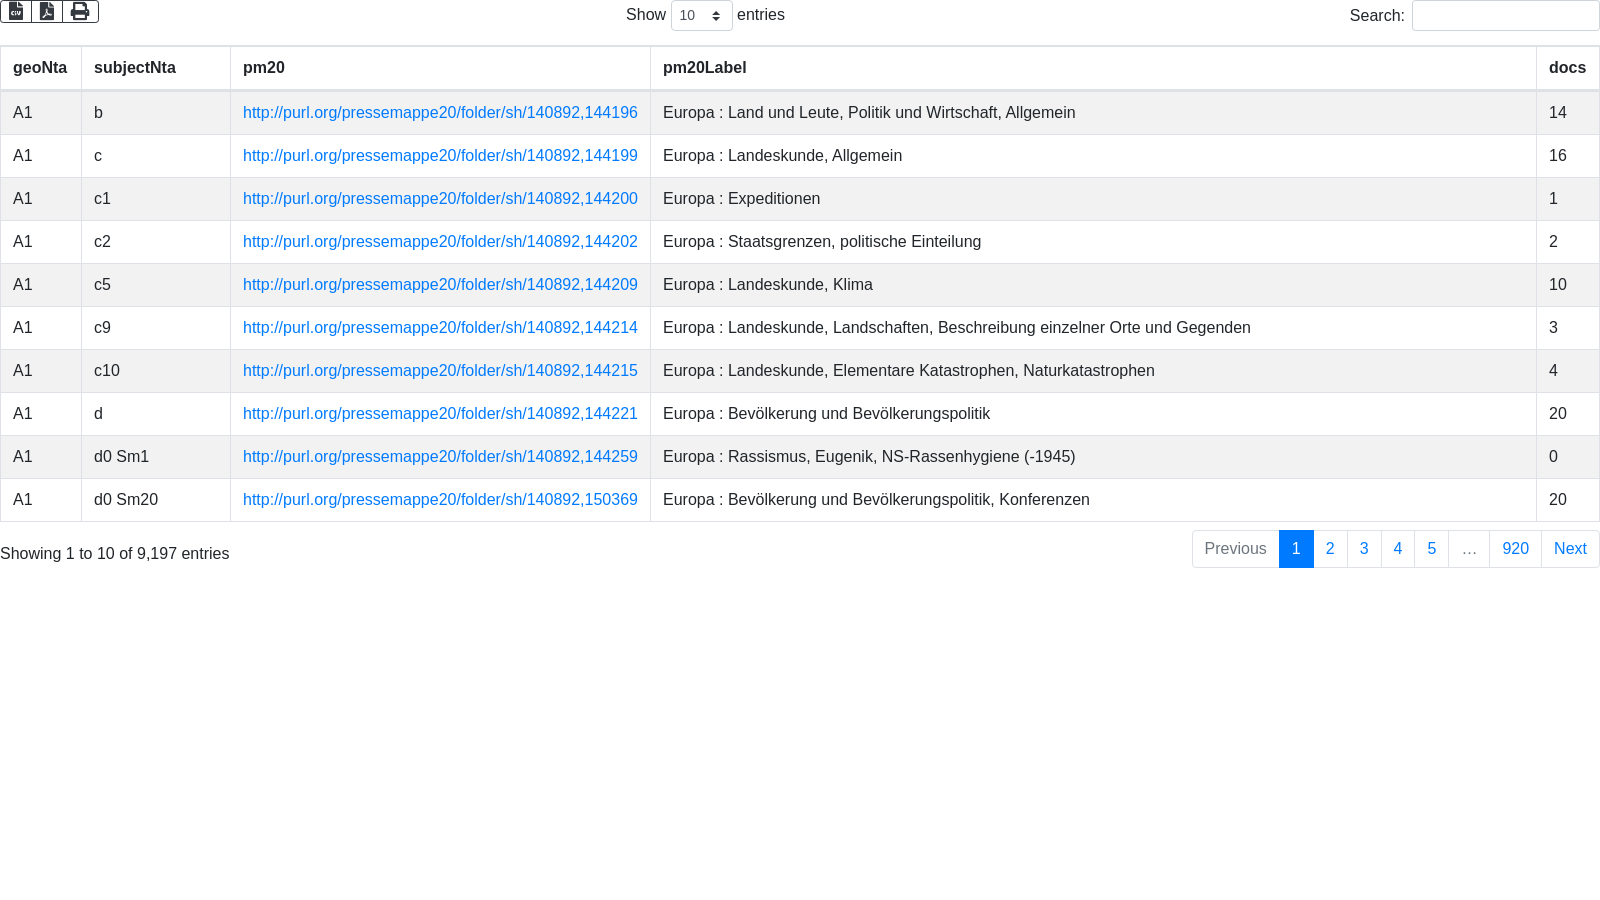The height and width of the screenshot is (900, 1600).
Task: Sort by the subjectNta column header
Action: [x=135, y=68]
